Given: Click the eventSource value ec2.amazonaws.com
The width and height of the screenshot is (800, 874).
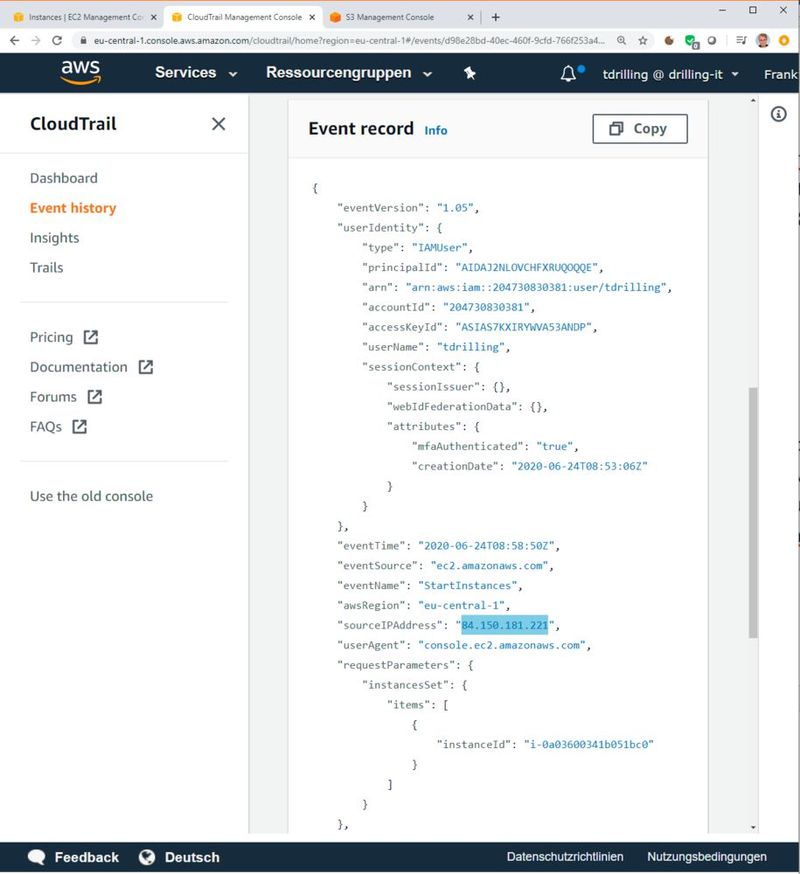Looking at the screenshot, I should click(x=489, y=566).
